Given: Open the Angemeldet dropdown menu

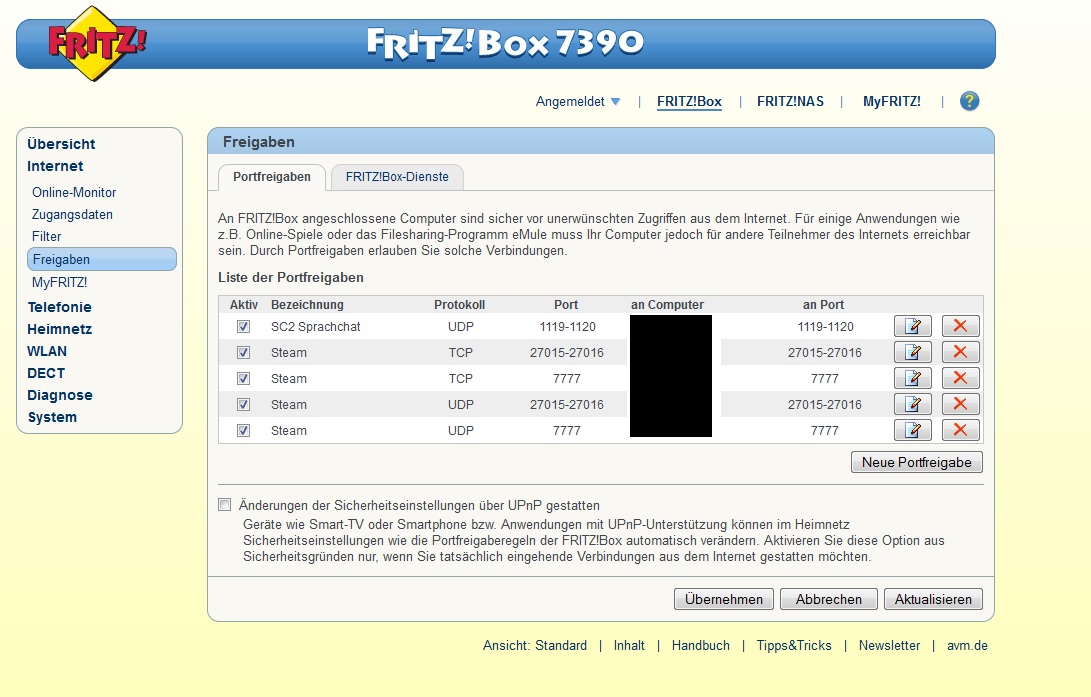Looking at the screenshot, I should pos(578,102).
